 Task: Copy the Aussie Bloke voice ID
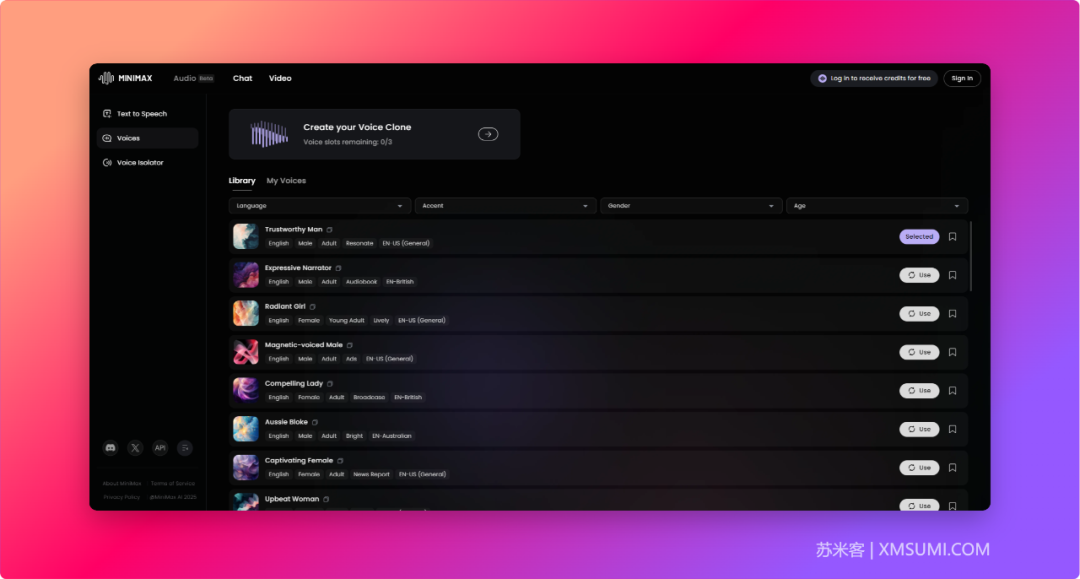click(315, 423)
